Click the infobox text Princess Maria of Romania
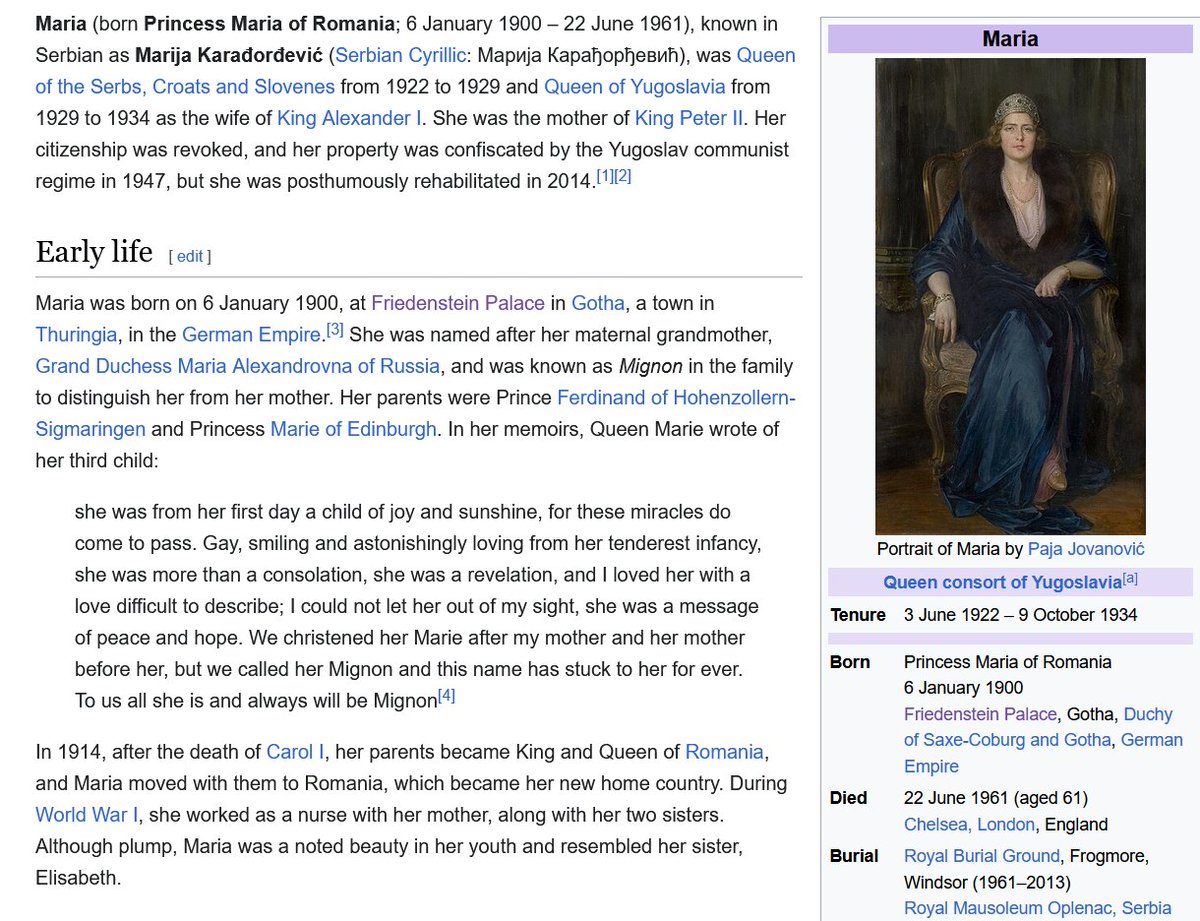The width and height of the screenshot is (1200, 921). (1007, 662)
